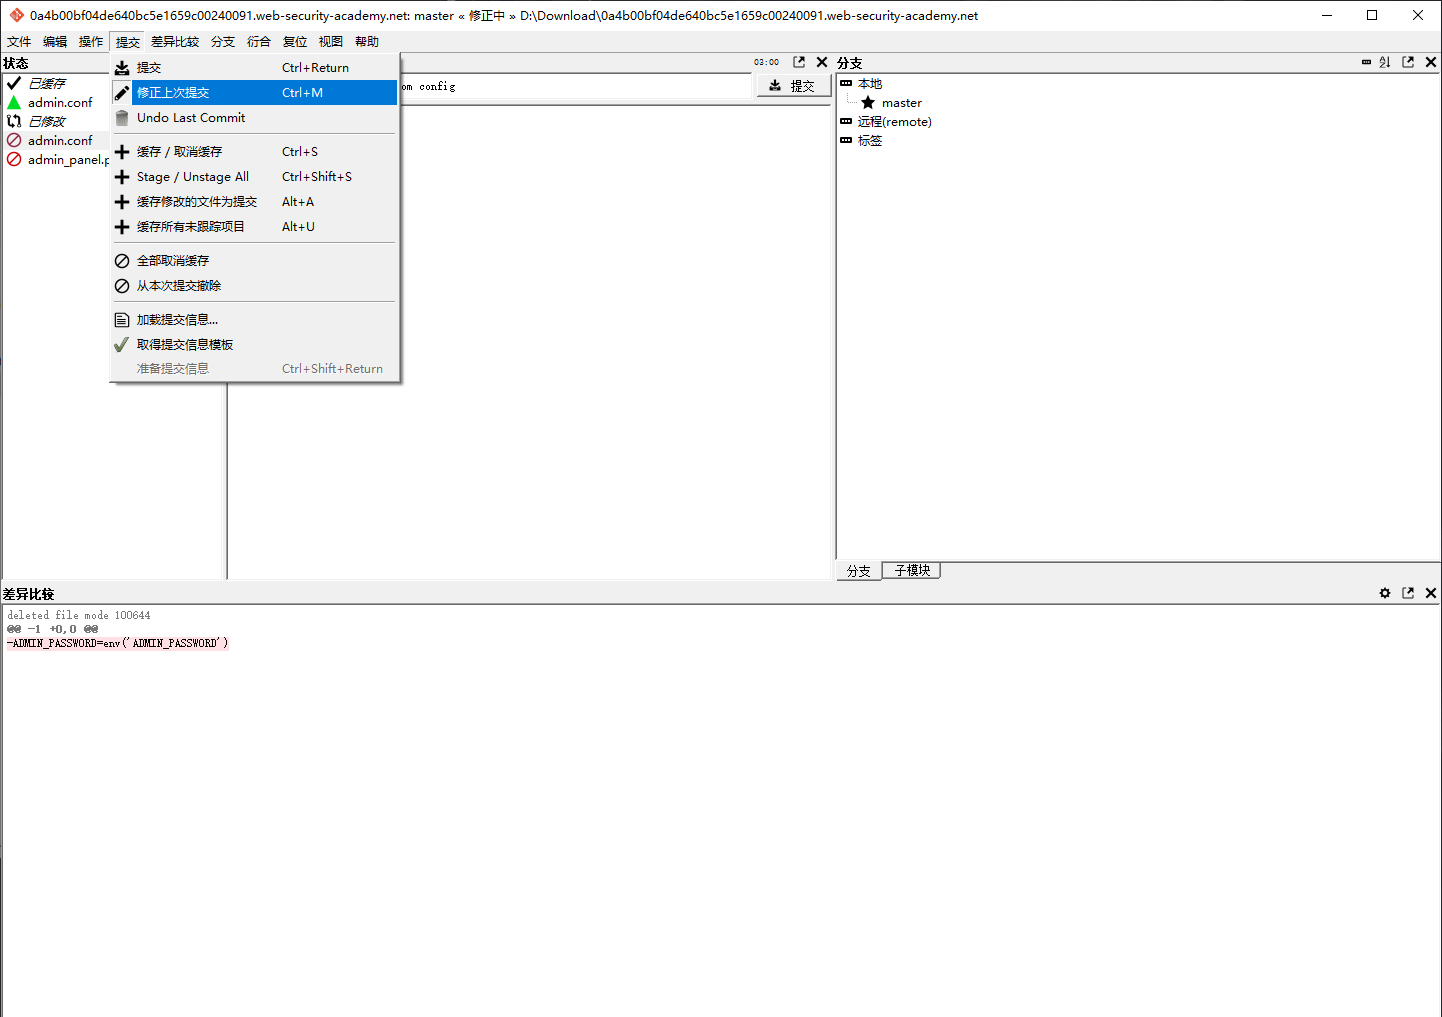This screenshot has height=1017, width=1442.
Task: Select 缓存修改的文件为提交 entry
Action: 254,201
